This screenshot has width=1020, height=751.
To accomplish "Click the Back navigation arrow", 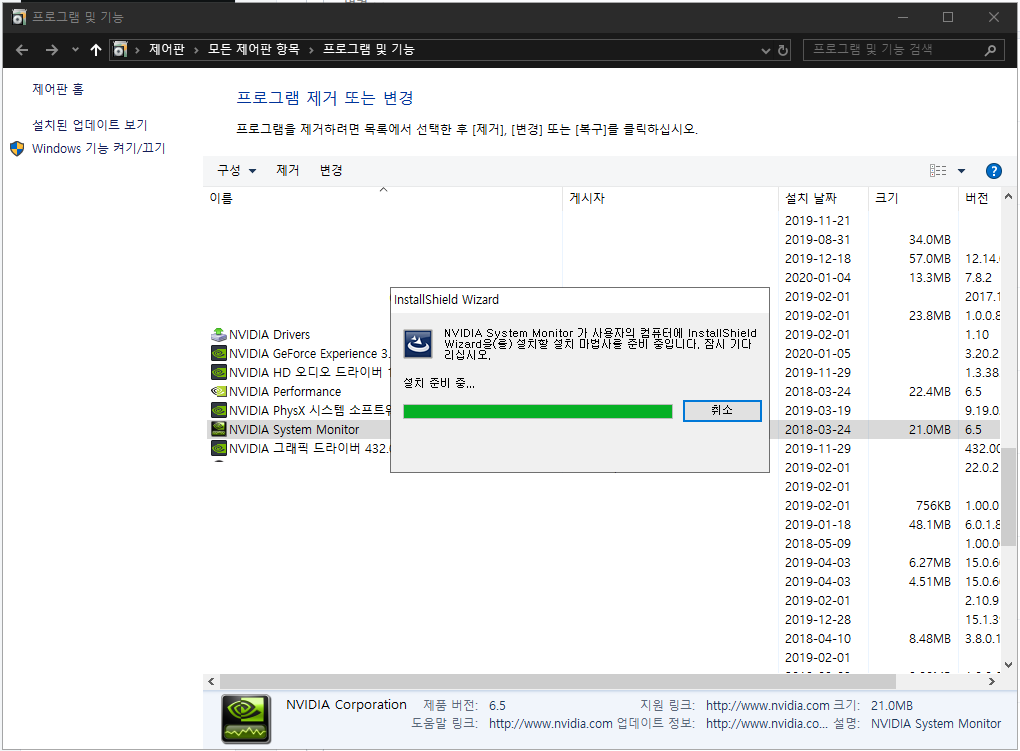I will 22,49.
